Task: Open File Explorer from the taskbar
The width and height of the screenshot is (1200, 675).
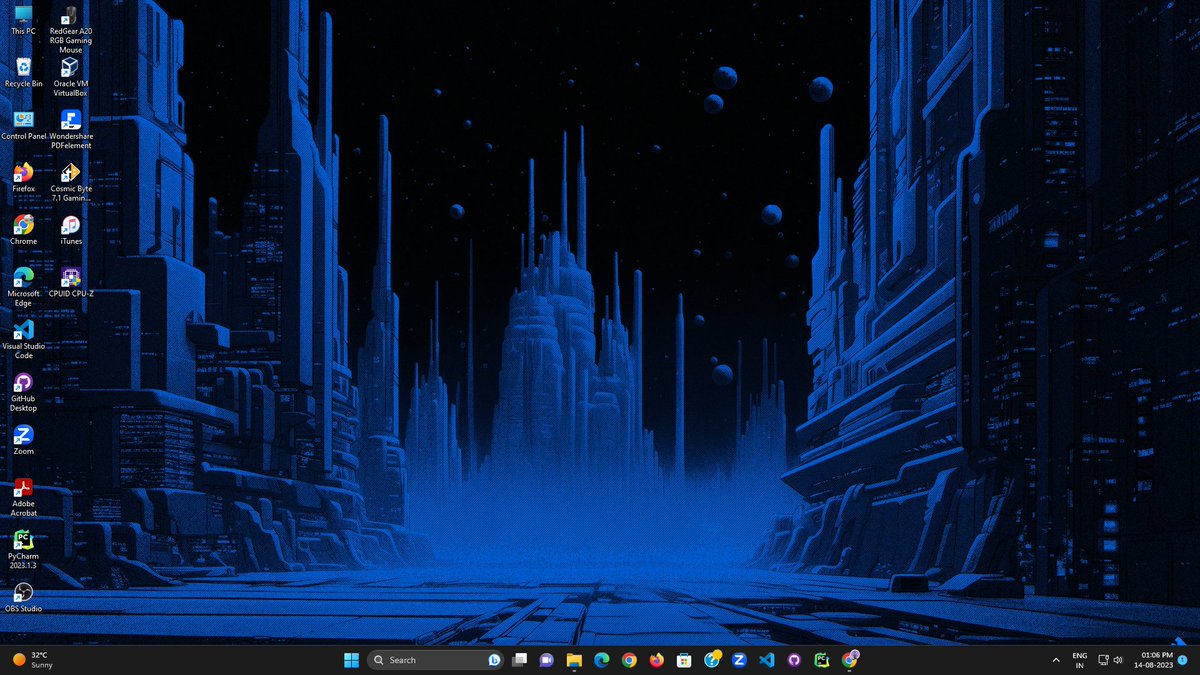Action: coord(574,660)
